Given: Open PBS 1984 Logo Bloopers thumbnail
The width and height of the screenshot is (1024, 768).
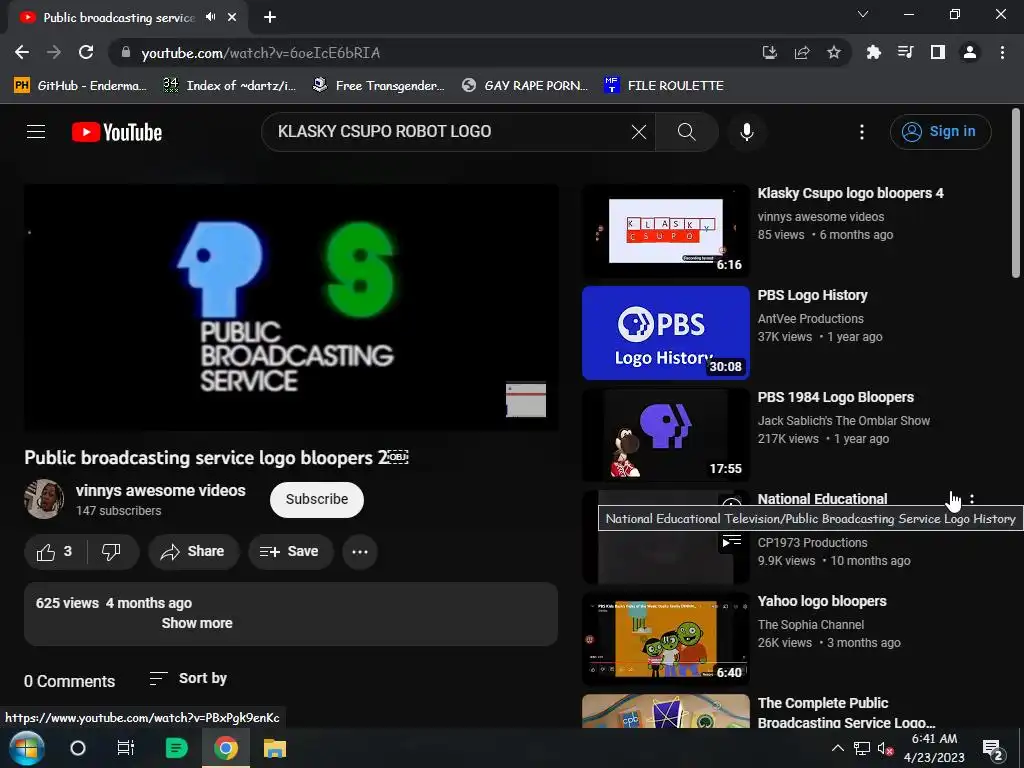Looking at the screenshot, I should point(665,435).
